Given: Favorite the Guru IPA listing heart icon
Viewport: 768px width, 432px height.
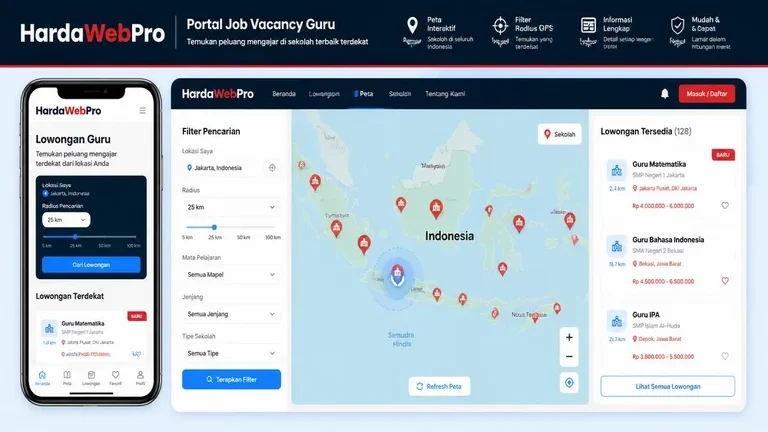Looking at the screenshot, I should pos(725,356).
